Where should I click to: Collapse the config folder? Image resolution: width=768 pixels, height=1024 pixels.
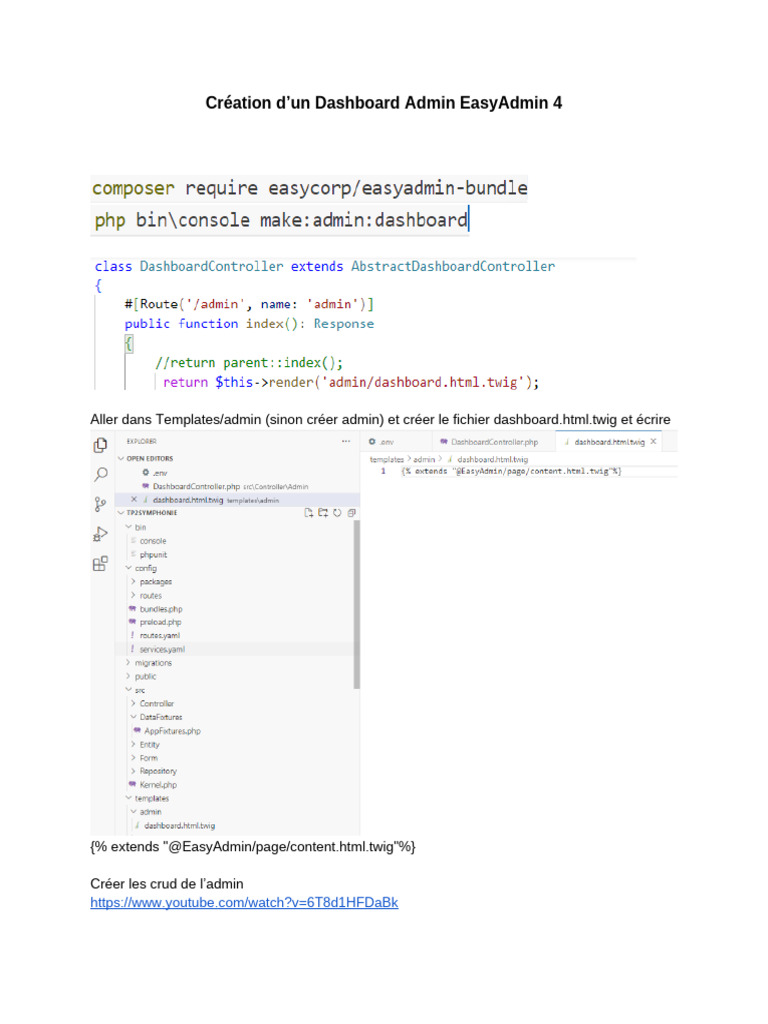[x=129, y=568]
